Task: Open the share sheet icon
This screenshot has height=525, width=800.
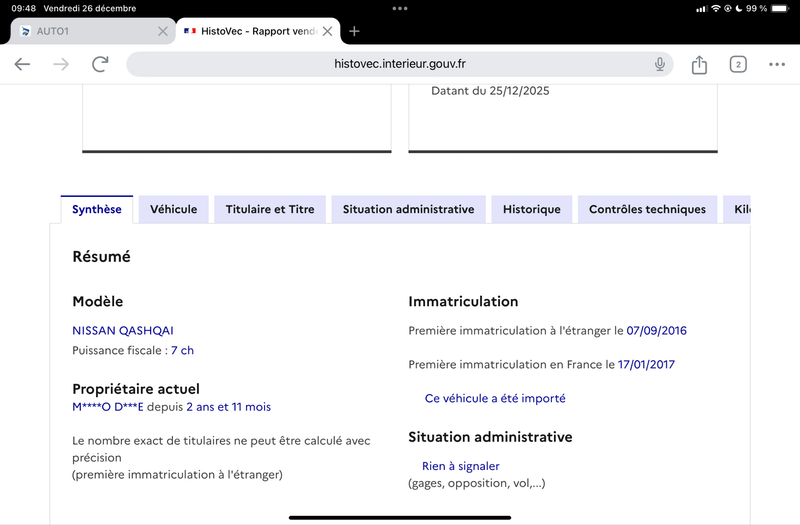Action: click(699, 64)
